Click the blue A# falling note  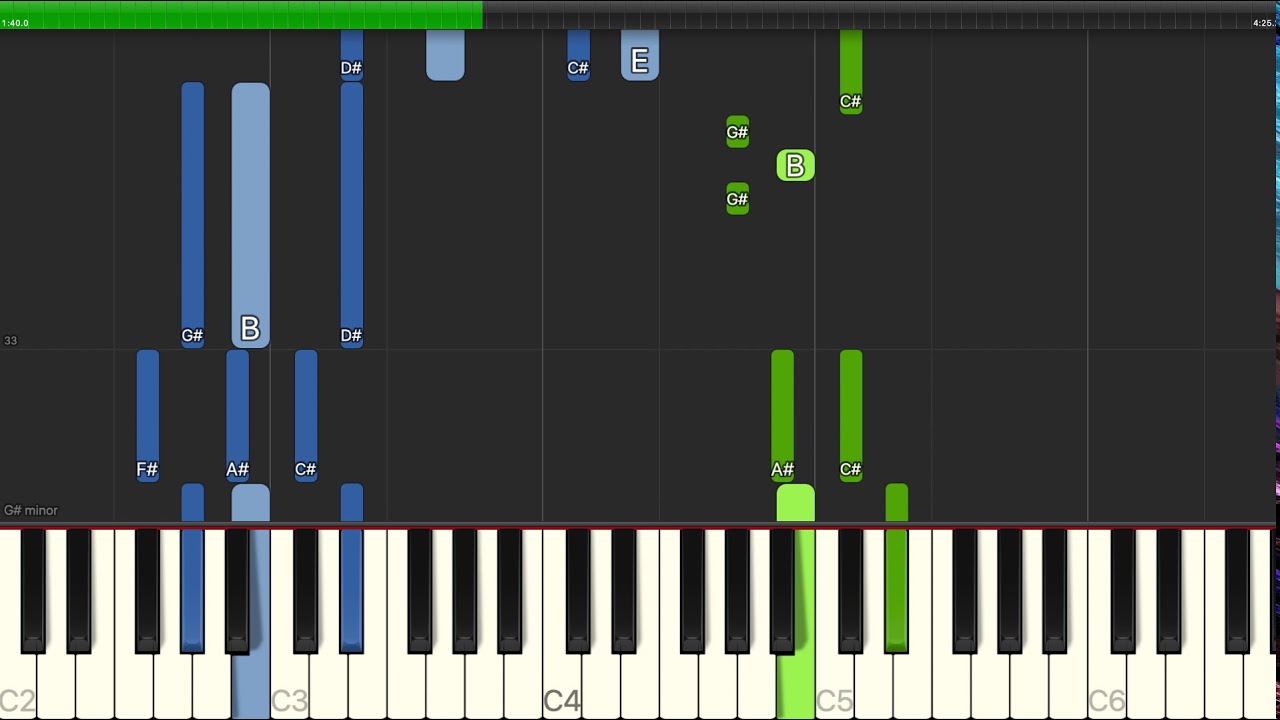coord(237,416)
